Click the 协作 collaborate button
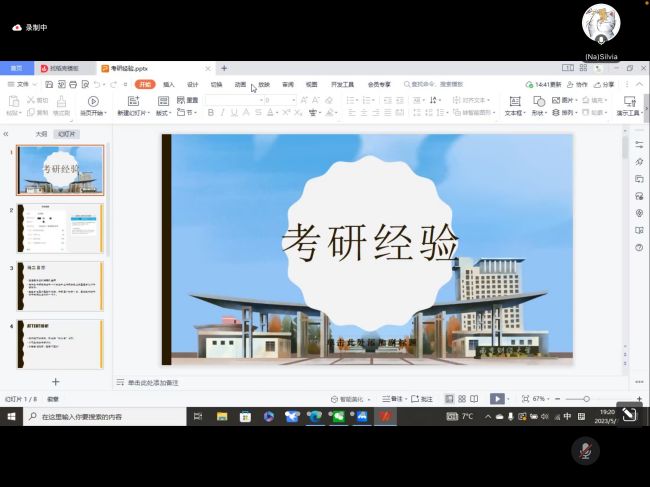 (x=578, y=85)
